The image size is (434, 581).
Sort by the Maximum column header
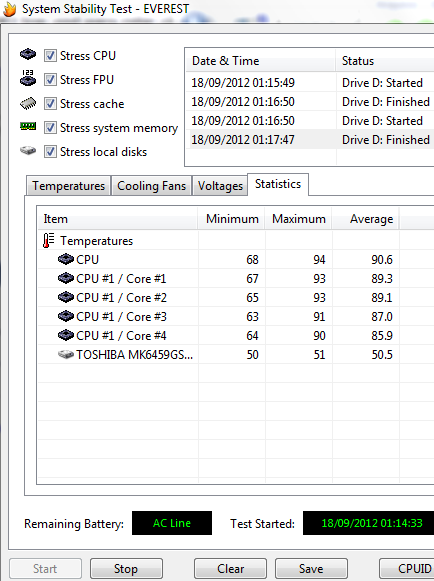(298, 219)
